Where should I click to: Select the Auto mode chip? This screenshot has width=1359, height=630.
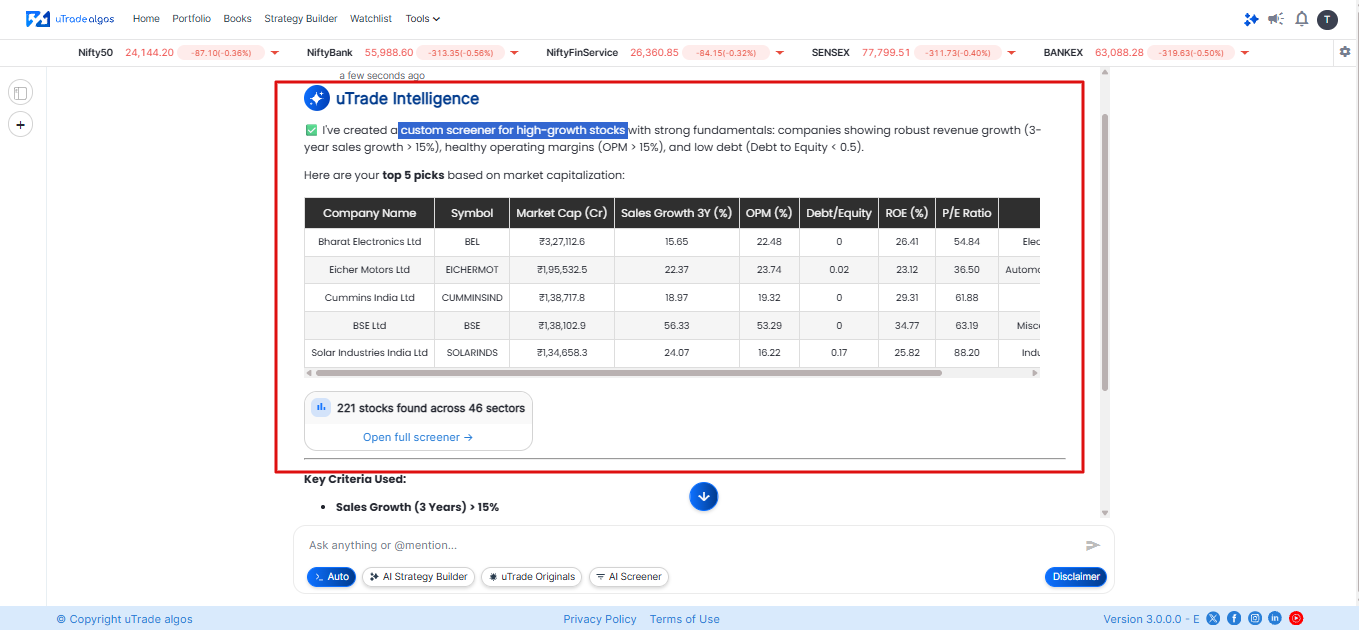tap(331, 576)
